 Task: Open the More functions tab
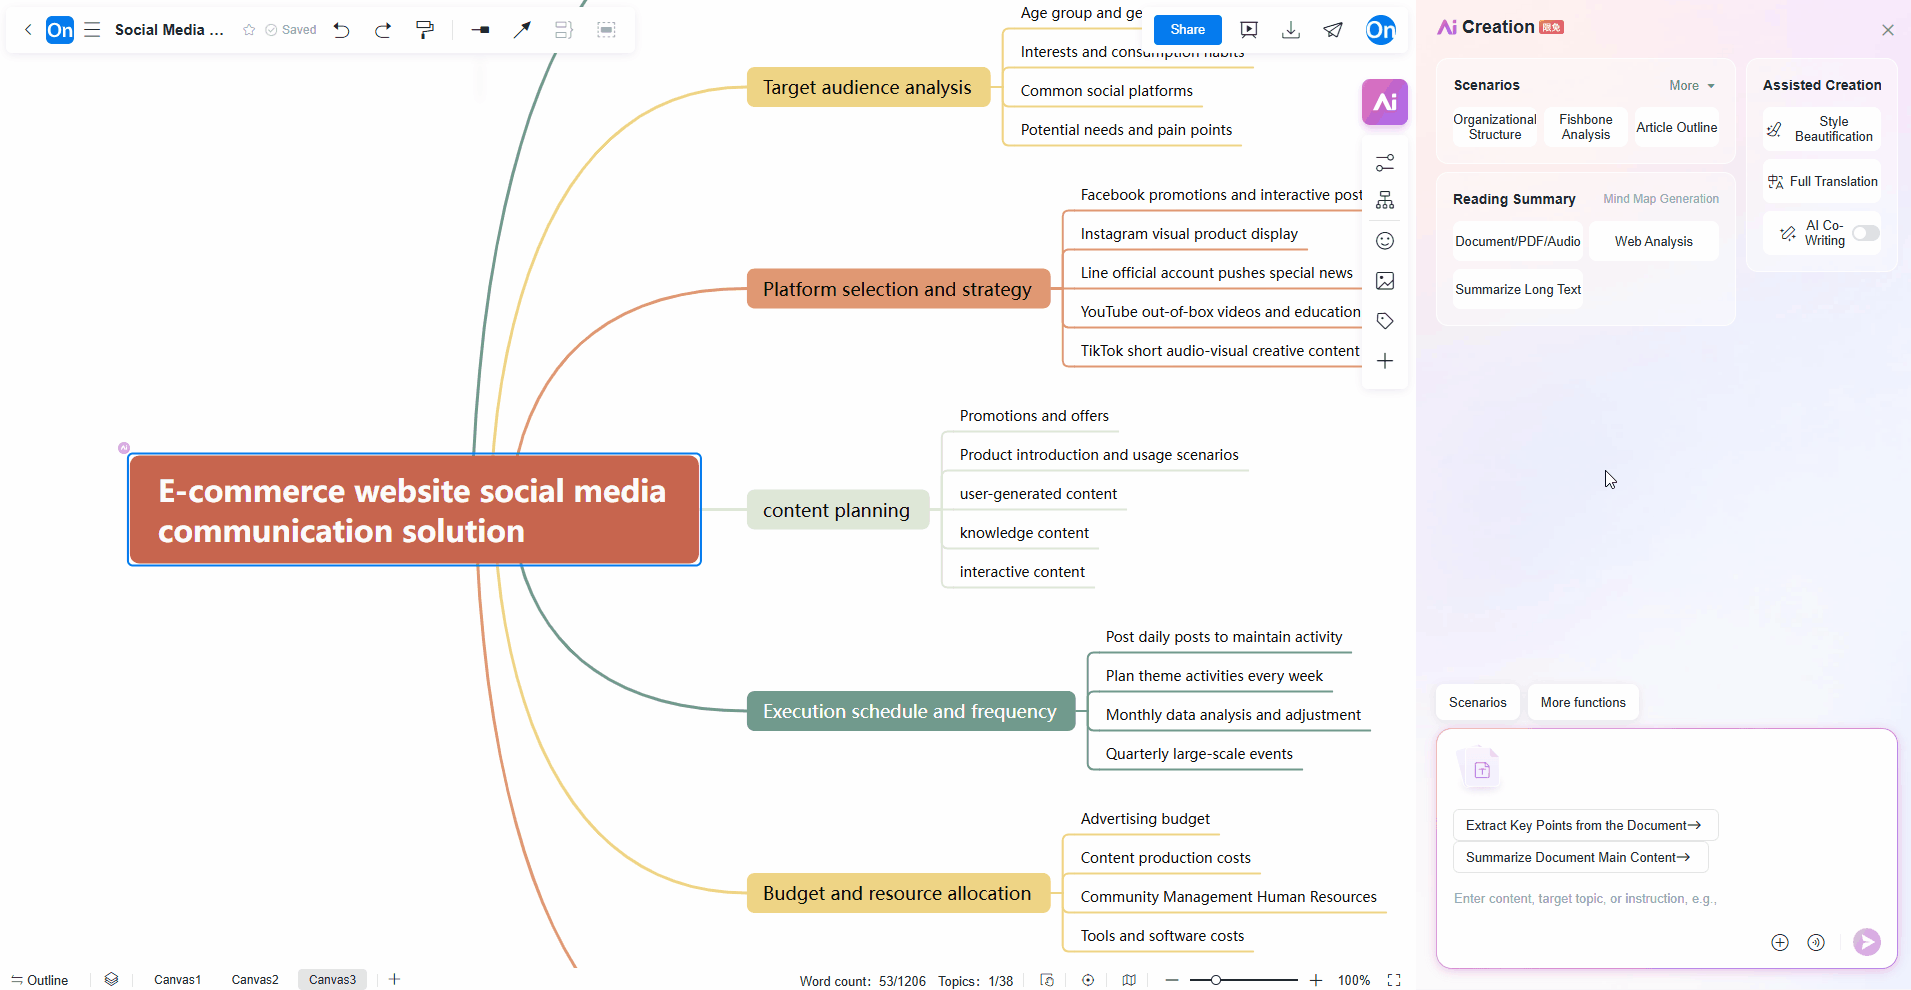tap(1582, 702)
